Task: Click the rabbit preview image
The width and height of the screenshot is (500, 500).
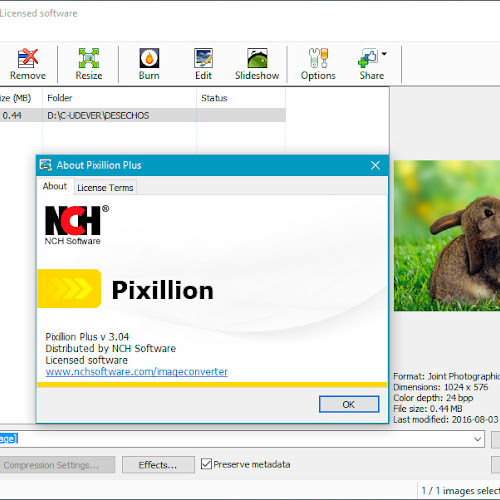Action: point(447,236)
